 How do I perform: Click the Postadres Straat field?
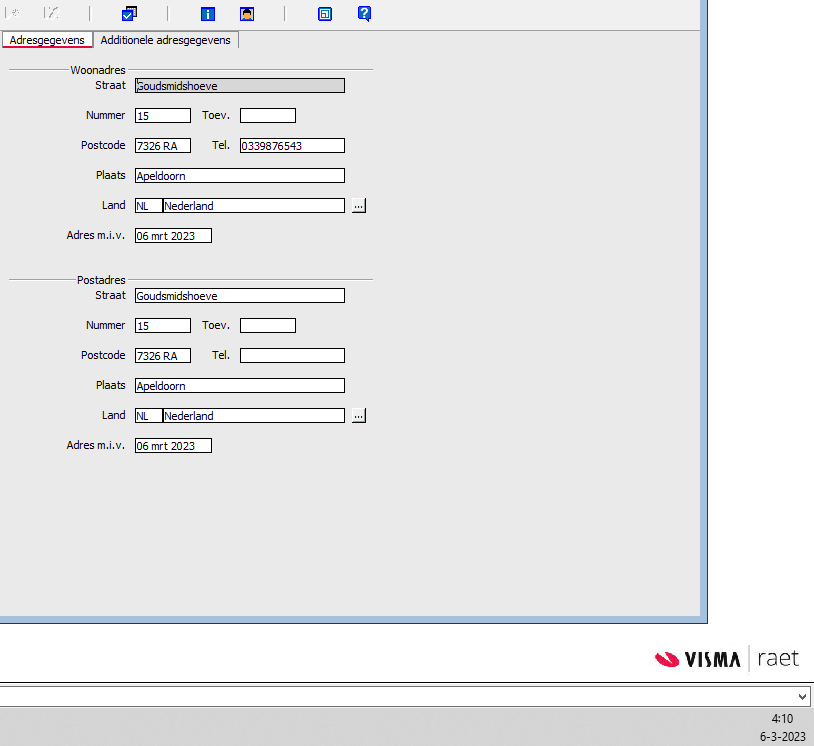tap(240, 296)
